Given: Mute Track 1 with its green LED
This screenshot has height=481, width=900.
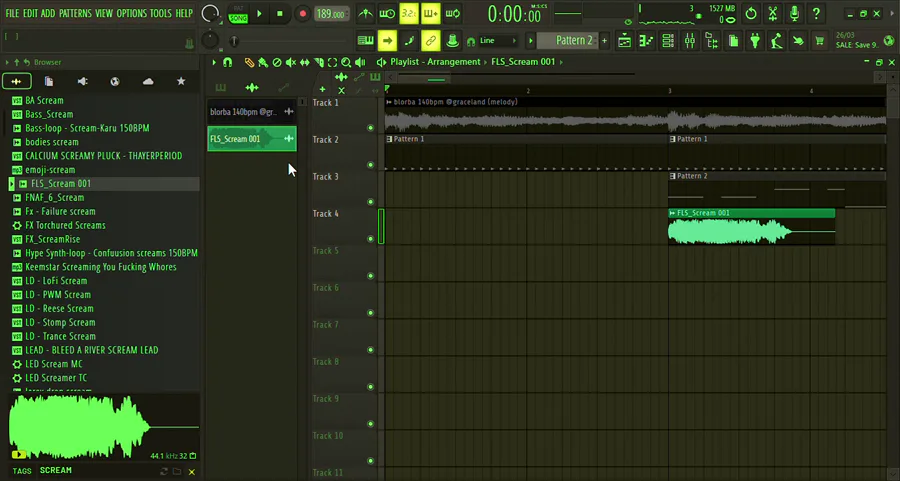Looking at the screenshot, I should click(370, 128).
